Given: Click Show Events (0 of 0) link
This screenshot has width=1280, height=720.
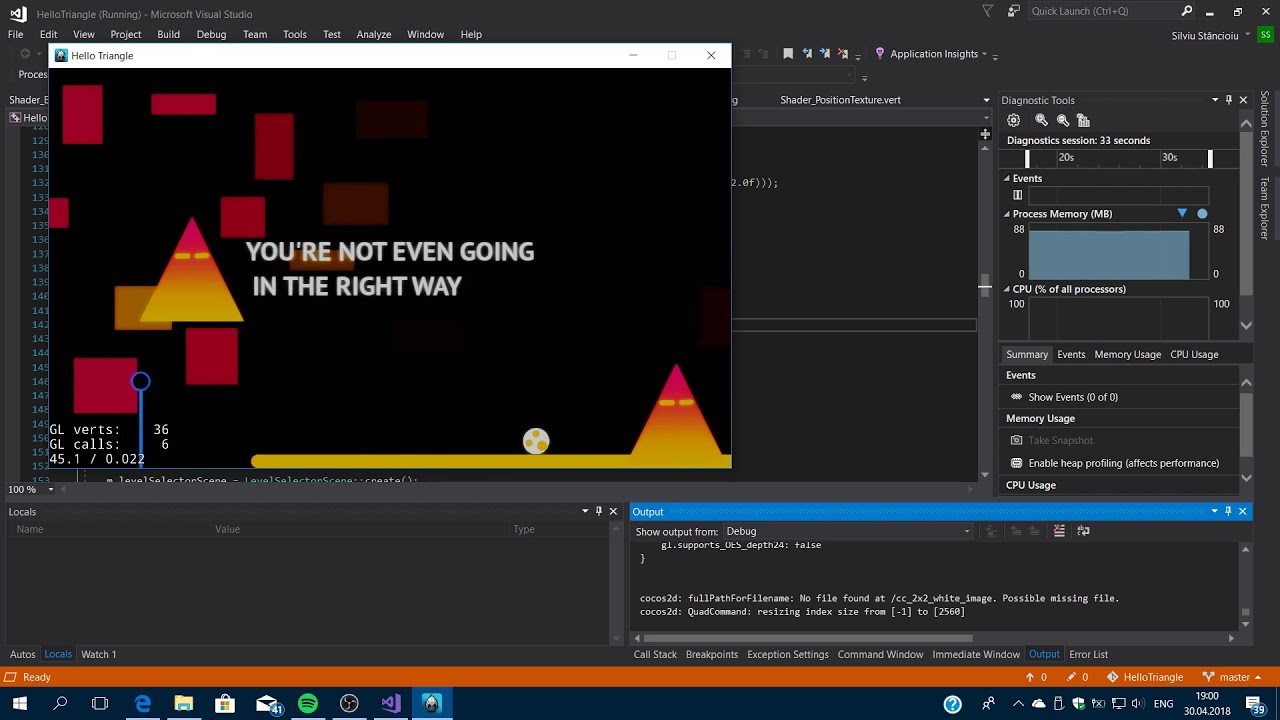Looking at the screenshot, I should pos(1073,397).
